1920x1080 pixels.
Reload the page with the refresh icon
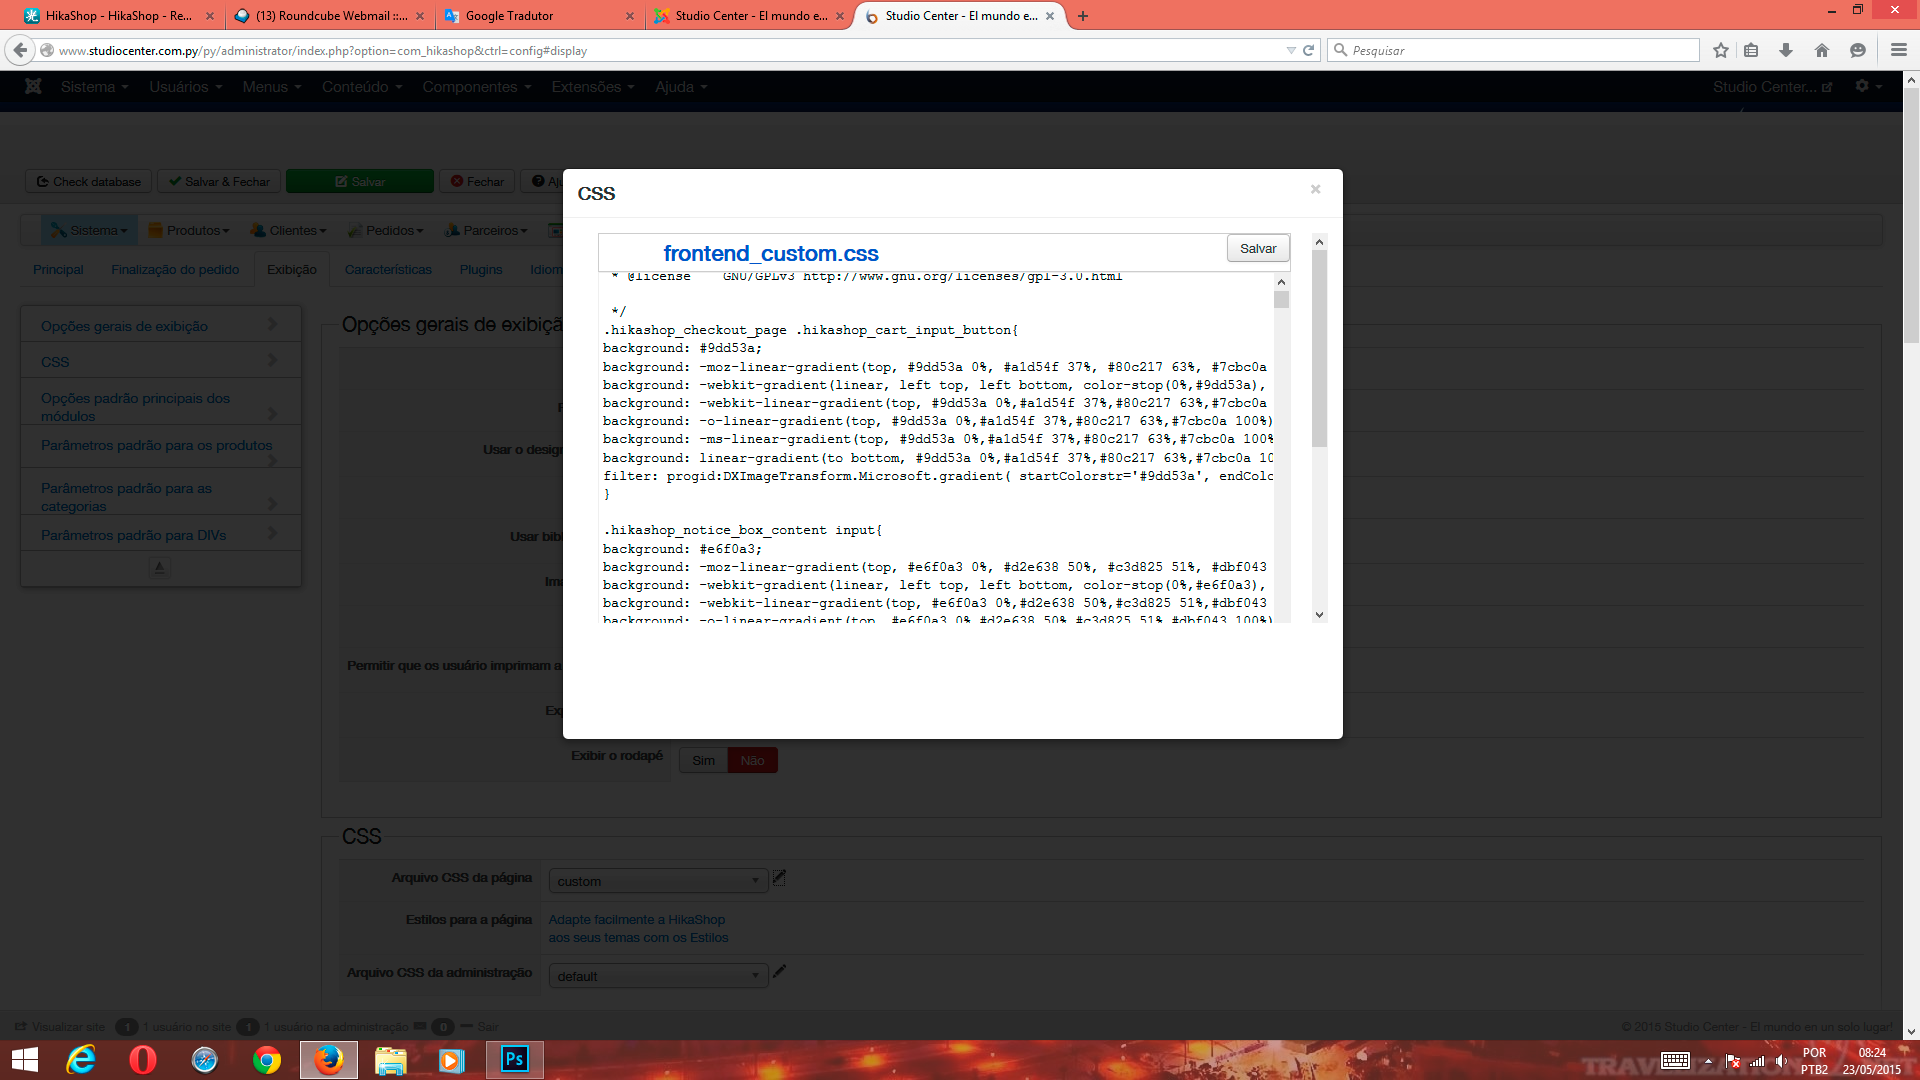1308,50
